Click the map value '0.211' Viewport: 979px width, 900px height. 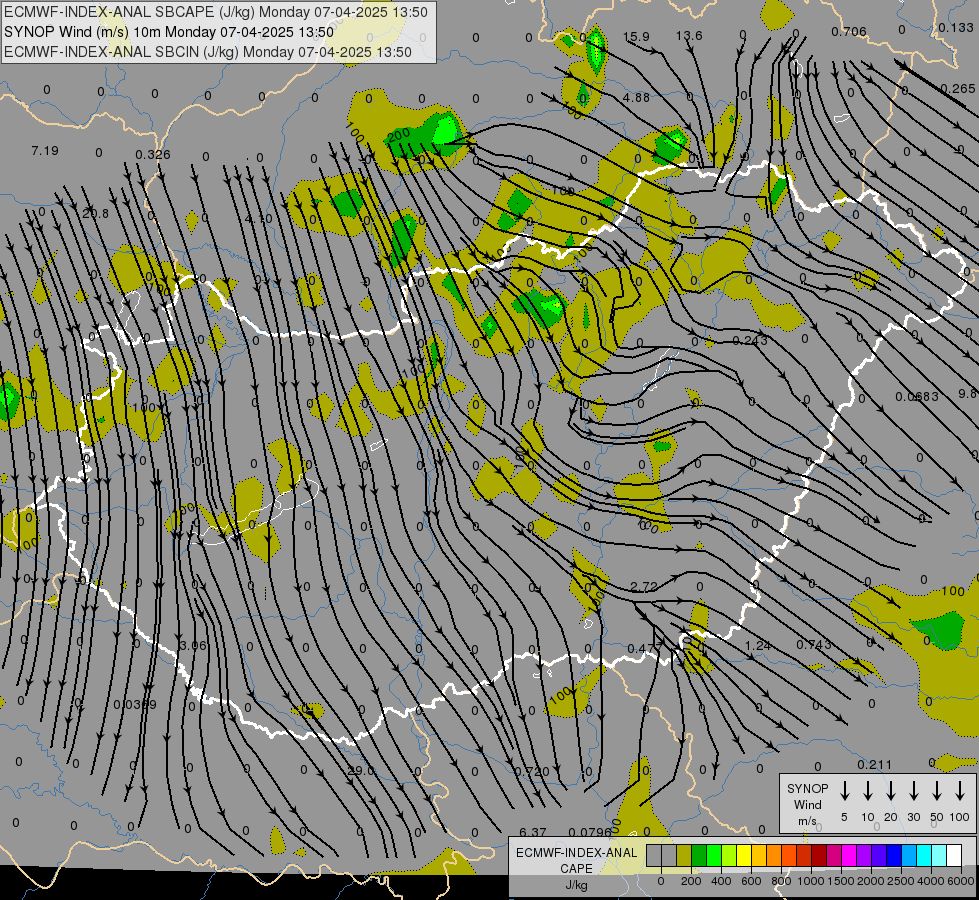click(x=874, y=764)
